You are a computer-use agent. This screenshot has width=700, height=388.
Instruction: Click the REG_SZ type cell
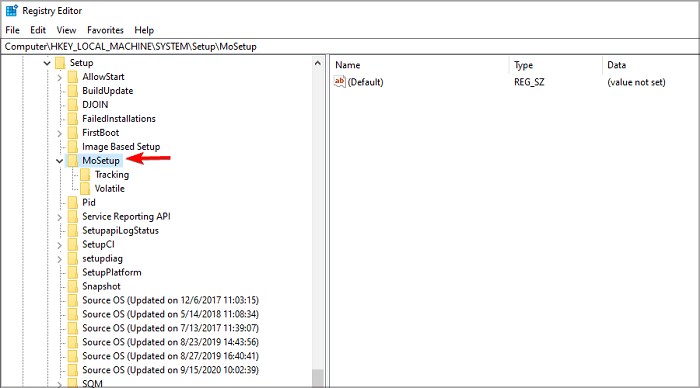(x=529, y=82)
